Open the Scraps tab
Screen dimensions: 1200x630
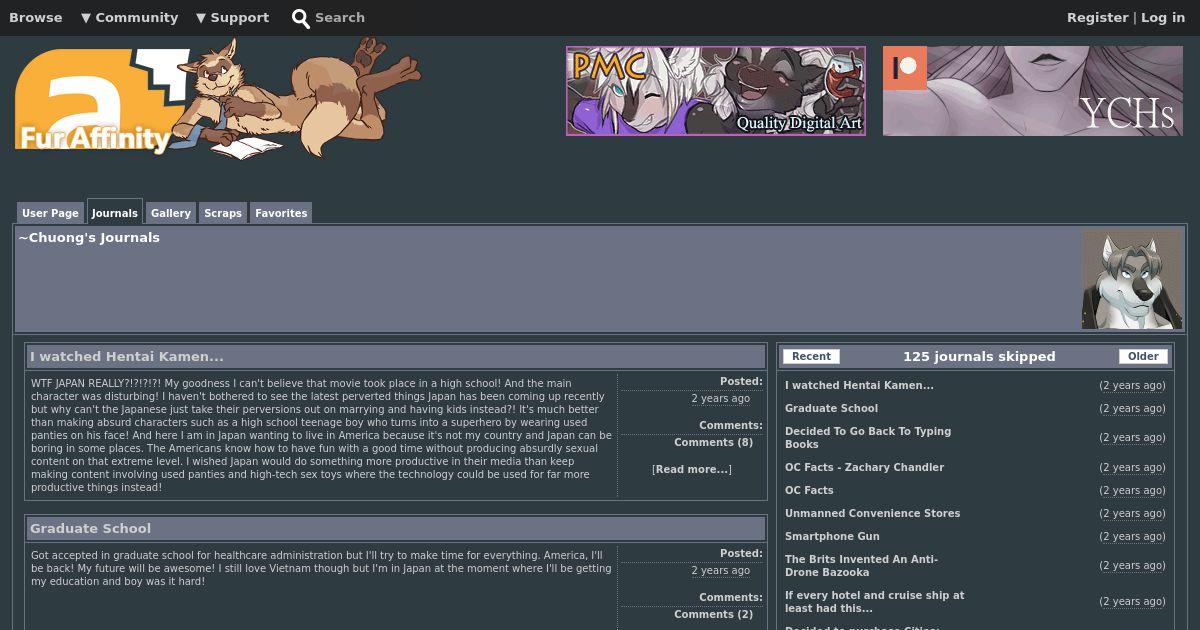(x=223, y=213)
